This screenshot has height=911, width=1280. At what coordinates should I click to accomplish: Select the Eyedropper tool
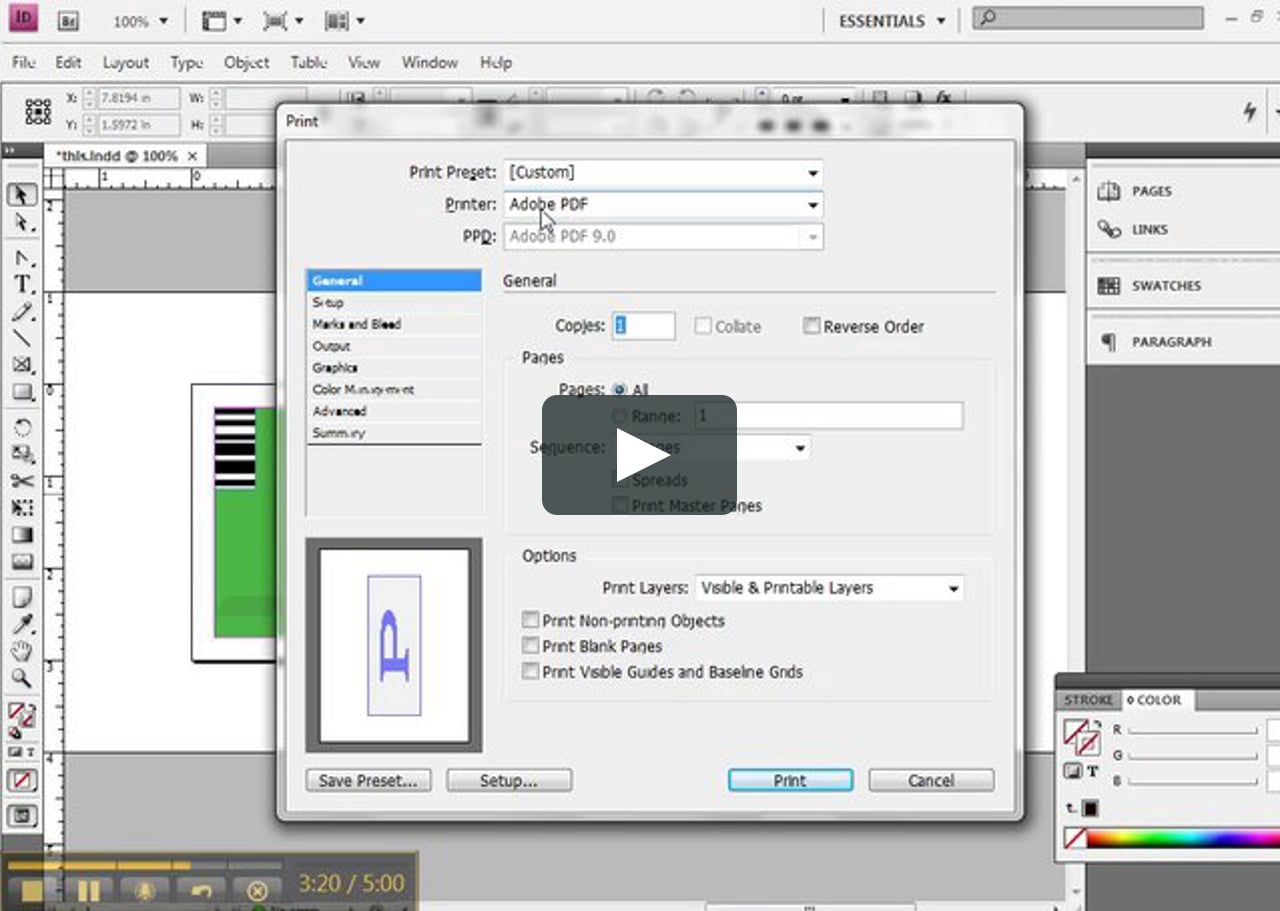22,625
